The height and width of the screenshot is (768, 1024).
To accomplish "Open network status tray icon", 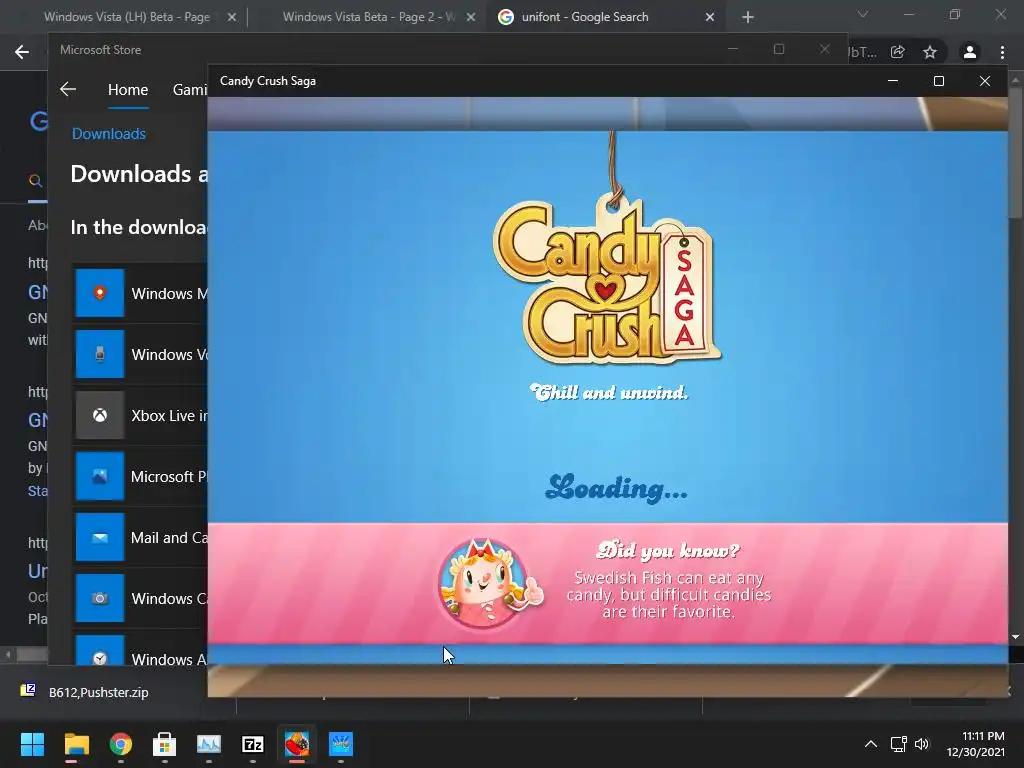I will [899, 744].
